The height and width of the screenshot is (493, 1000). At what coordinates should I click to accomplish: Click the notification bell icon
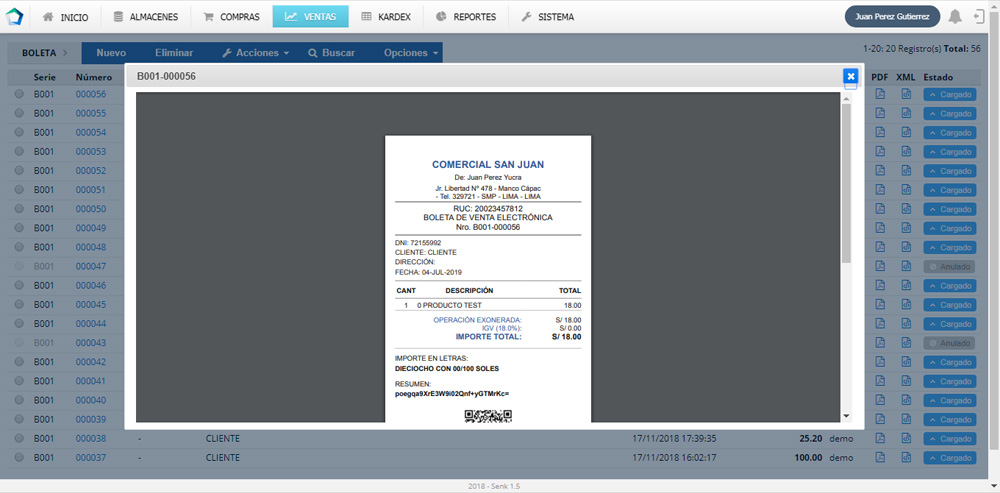coord(956,17)
